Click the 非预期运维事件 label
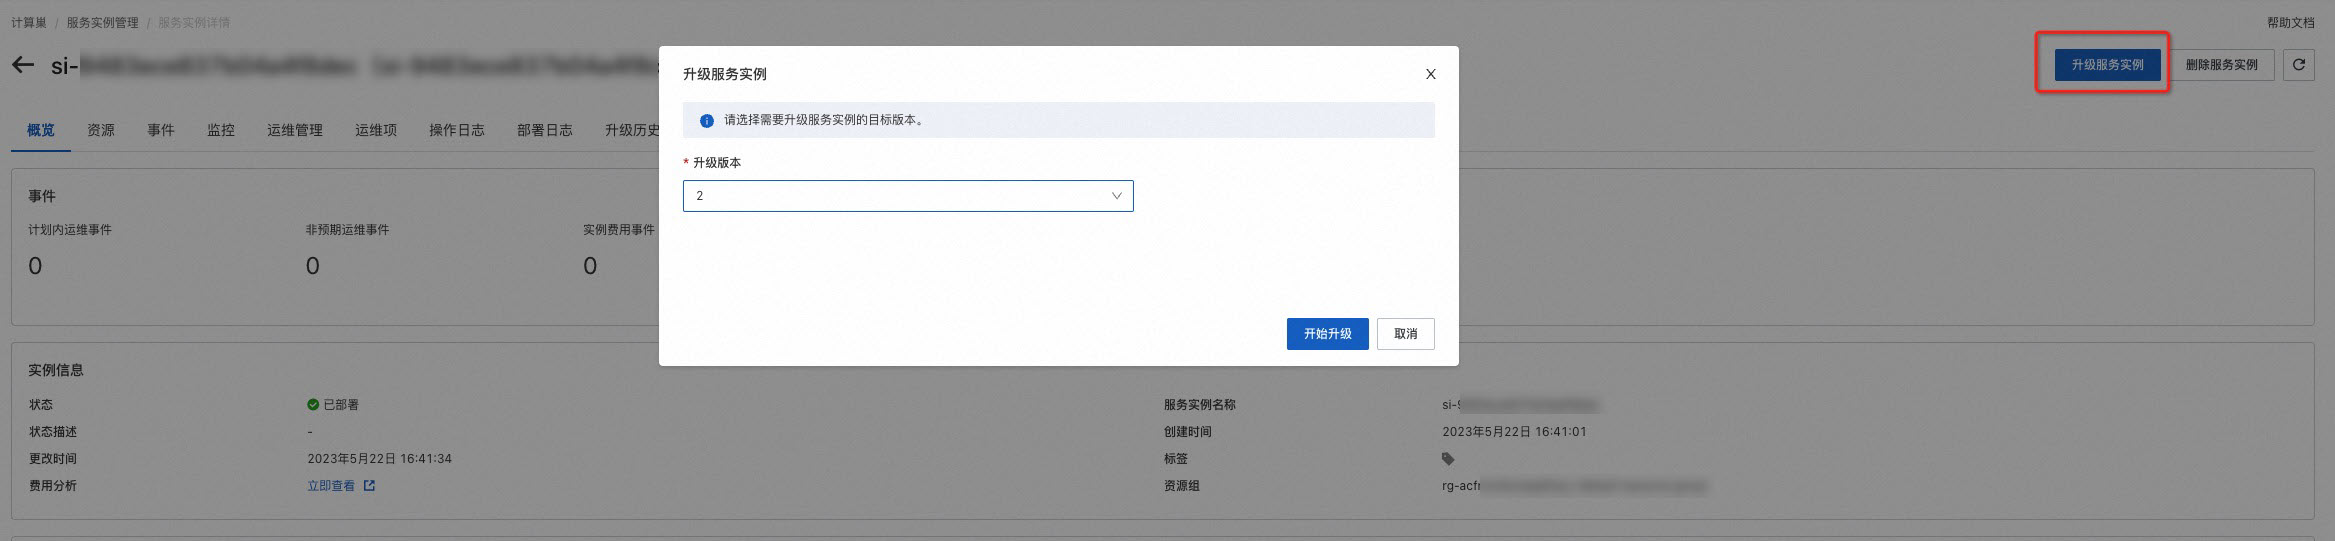The width and height of the screenshot is (2335, 541). coord(348,230)
